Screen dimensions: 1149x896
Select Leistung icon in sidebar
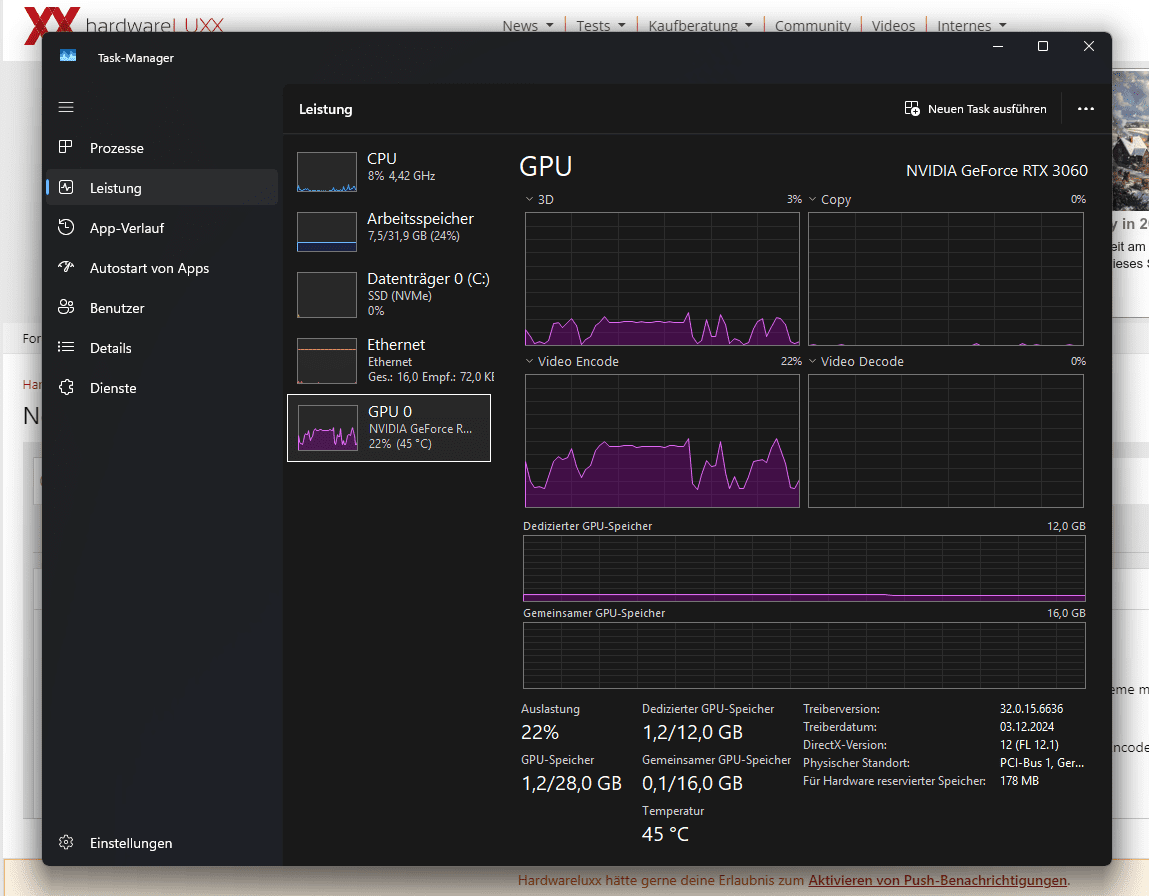66,188
